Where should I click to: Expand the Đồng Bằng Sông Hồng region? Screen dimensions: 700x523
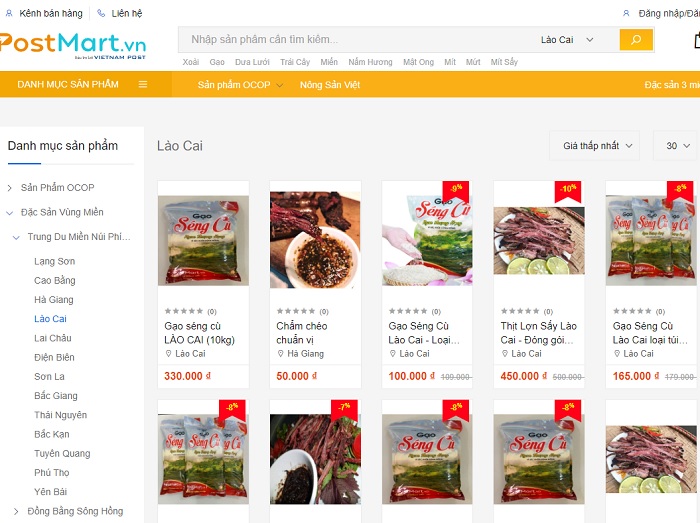[x=16, y=511]
